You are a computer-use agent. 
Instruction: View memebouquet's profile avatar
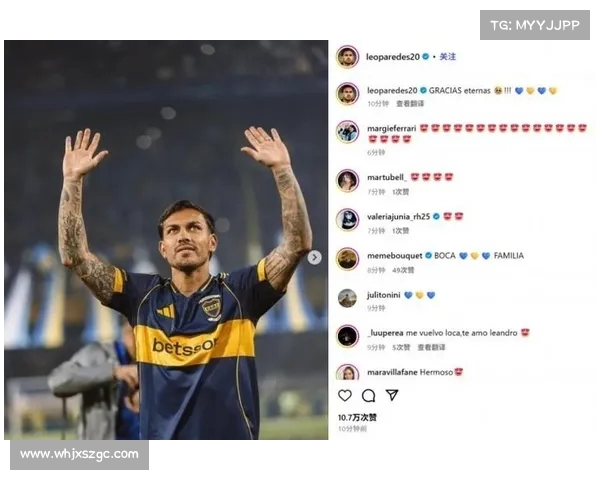coord(347,259)
